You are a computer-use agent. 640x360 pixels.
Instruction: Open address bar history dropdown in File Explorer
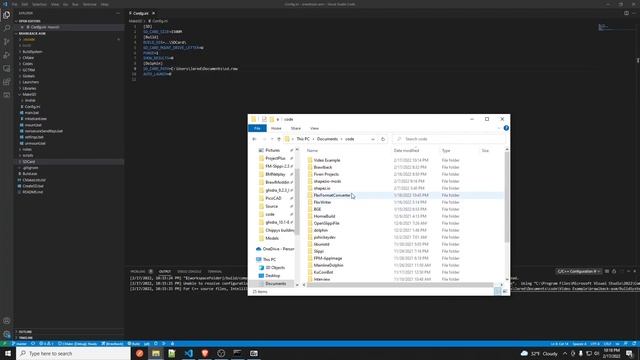point(373,139)
